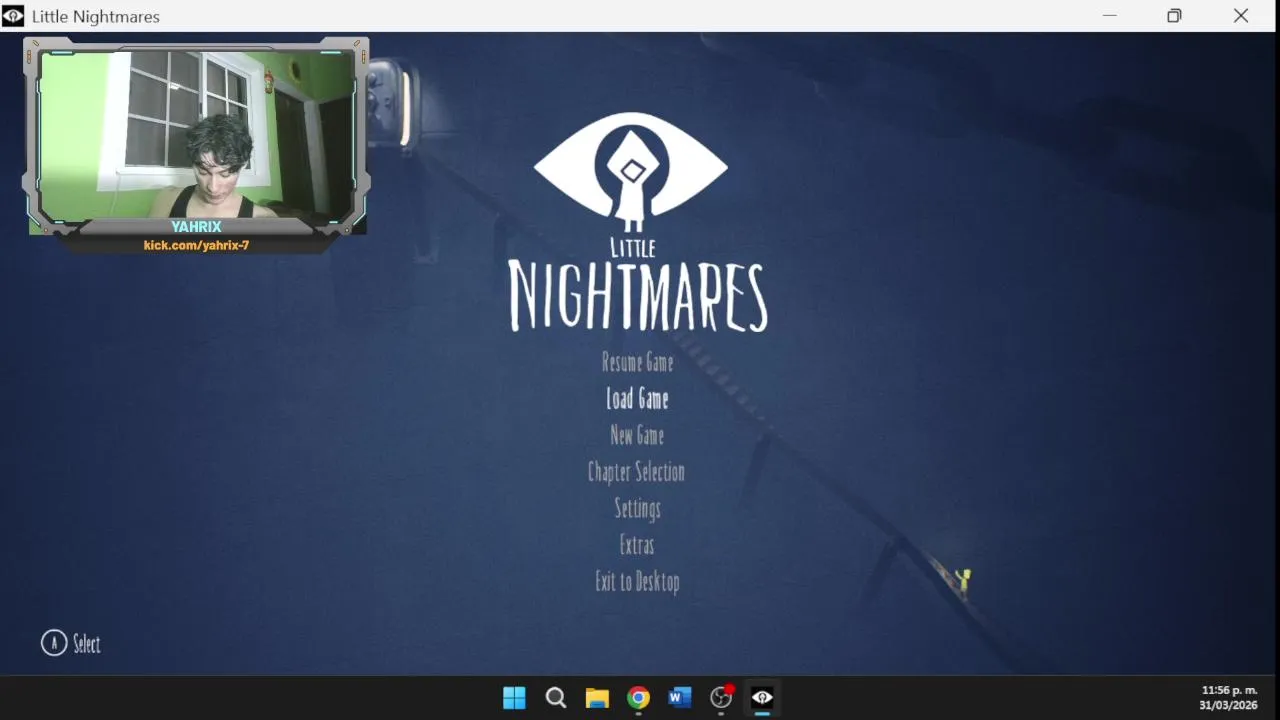Click the webcam overlay feed
The width and height of the screenshot is (1280, 720).
pos(196,135)
